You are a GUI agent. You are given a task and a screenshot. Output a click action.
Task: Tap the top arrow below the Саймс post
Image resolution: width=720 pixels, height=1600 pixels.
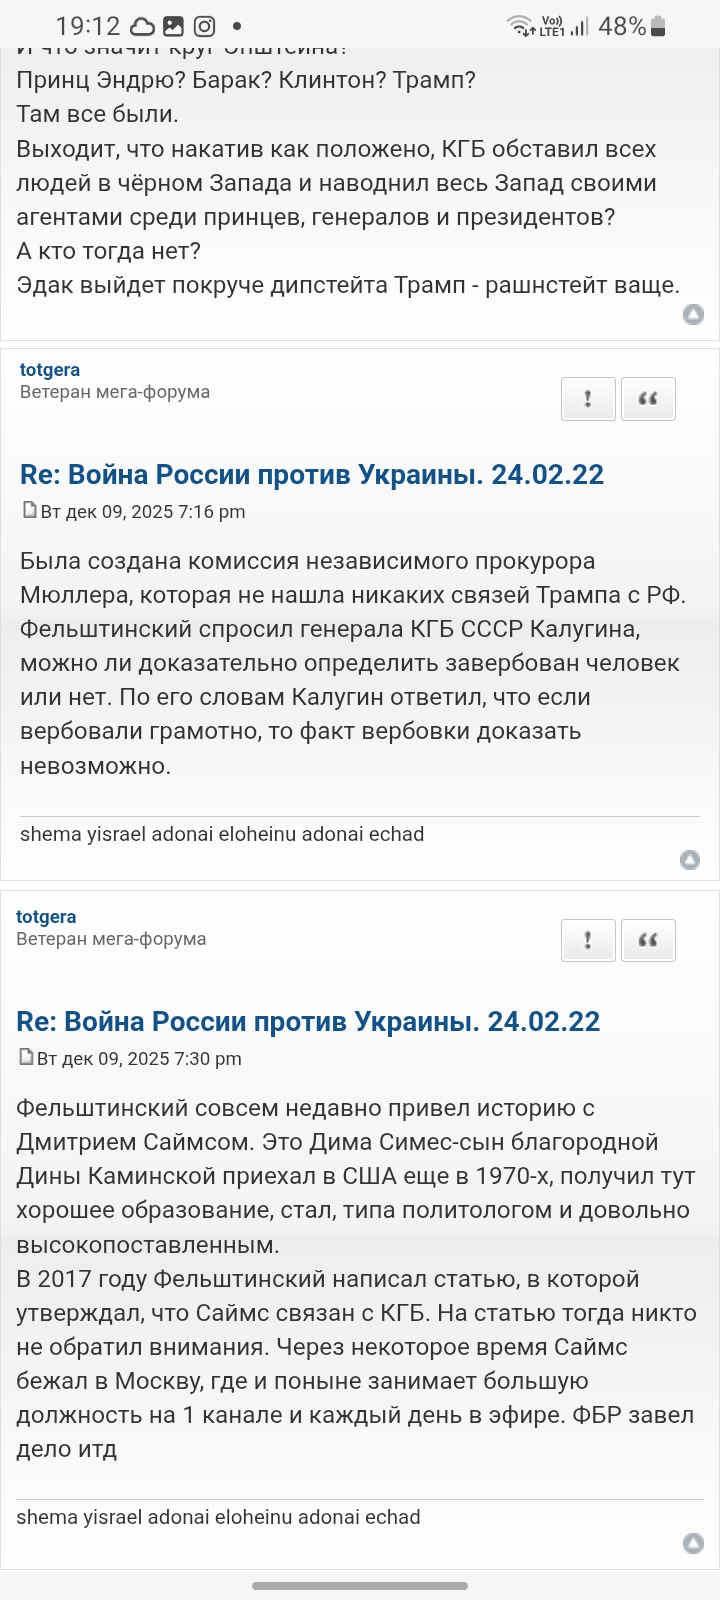pyautogui.click(x=692, y=1543)
